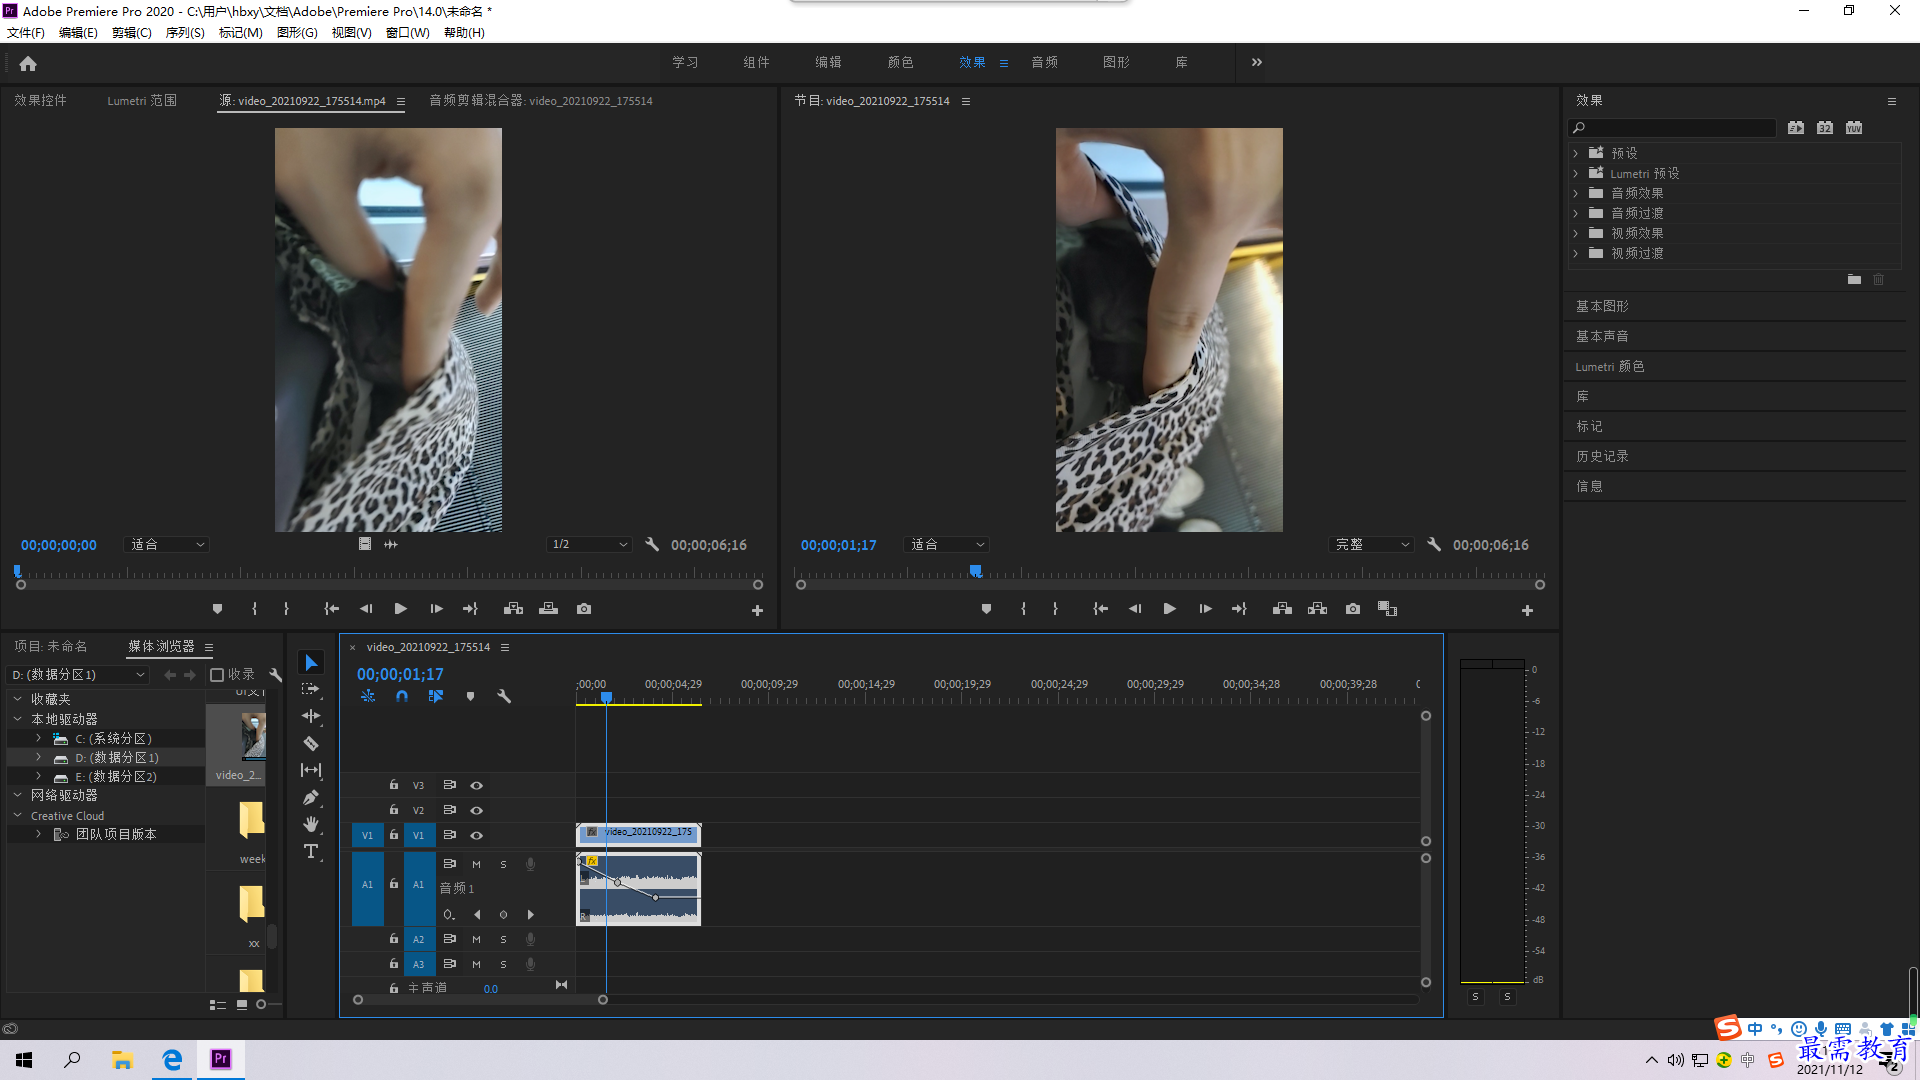
Task: Open source monitor settings wrench
Action: coord(652,545)
